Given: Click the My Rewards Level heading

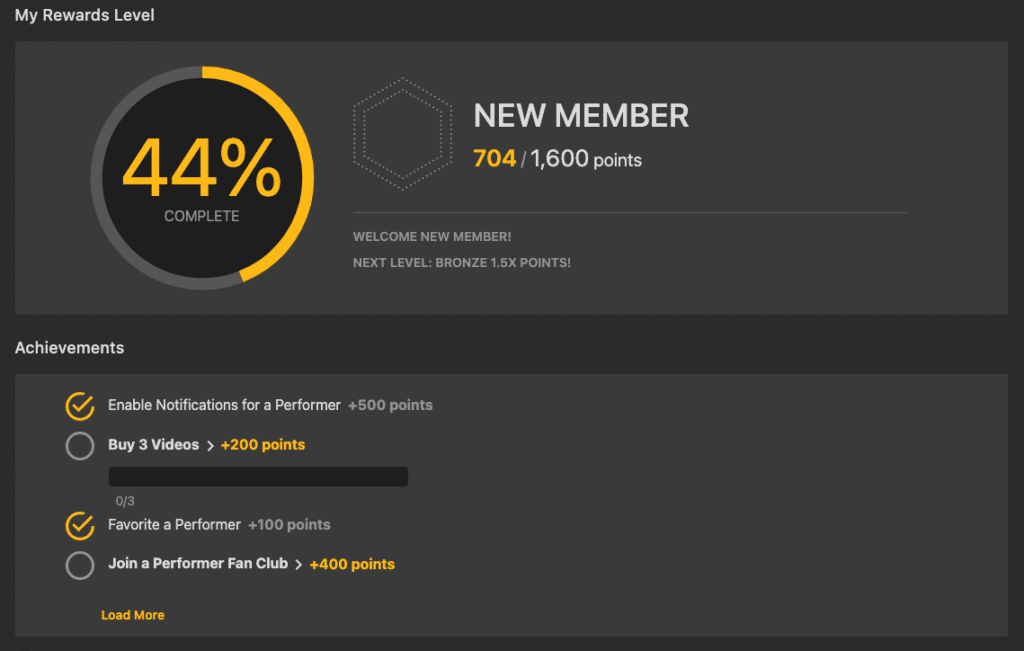Looking at the screenshot, I should [x=85, y=16].
